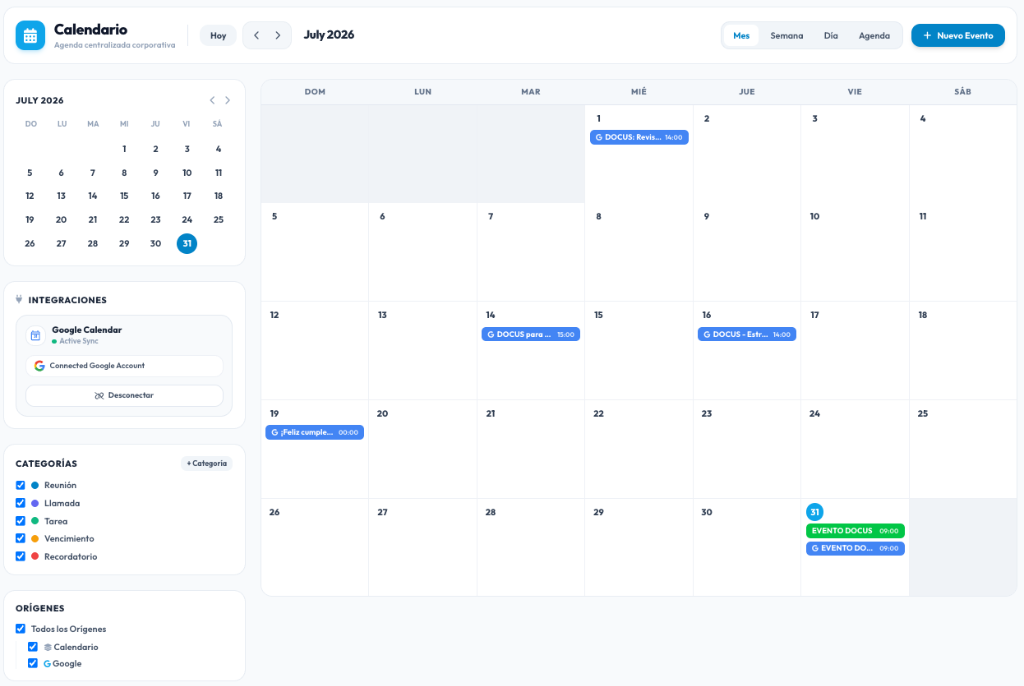Viewport: 1024px width, 686px height.
Task: Click the stack icon beside Calendario origin
Action: [48, 647]
